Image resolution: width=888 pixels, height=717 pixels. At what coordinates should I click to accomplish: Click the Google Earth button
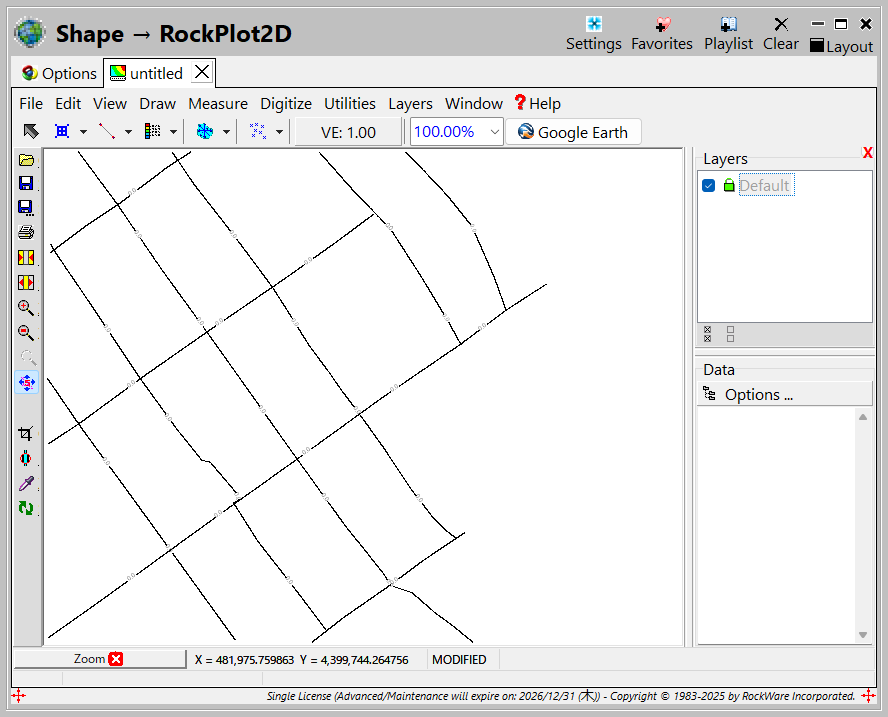click(x=573, y=132)
